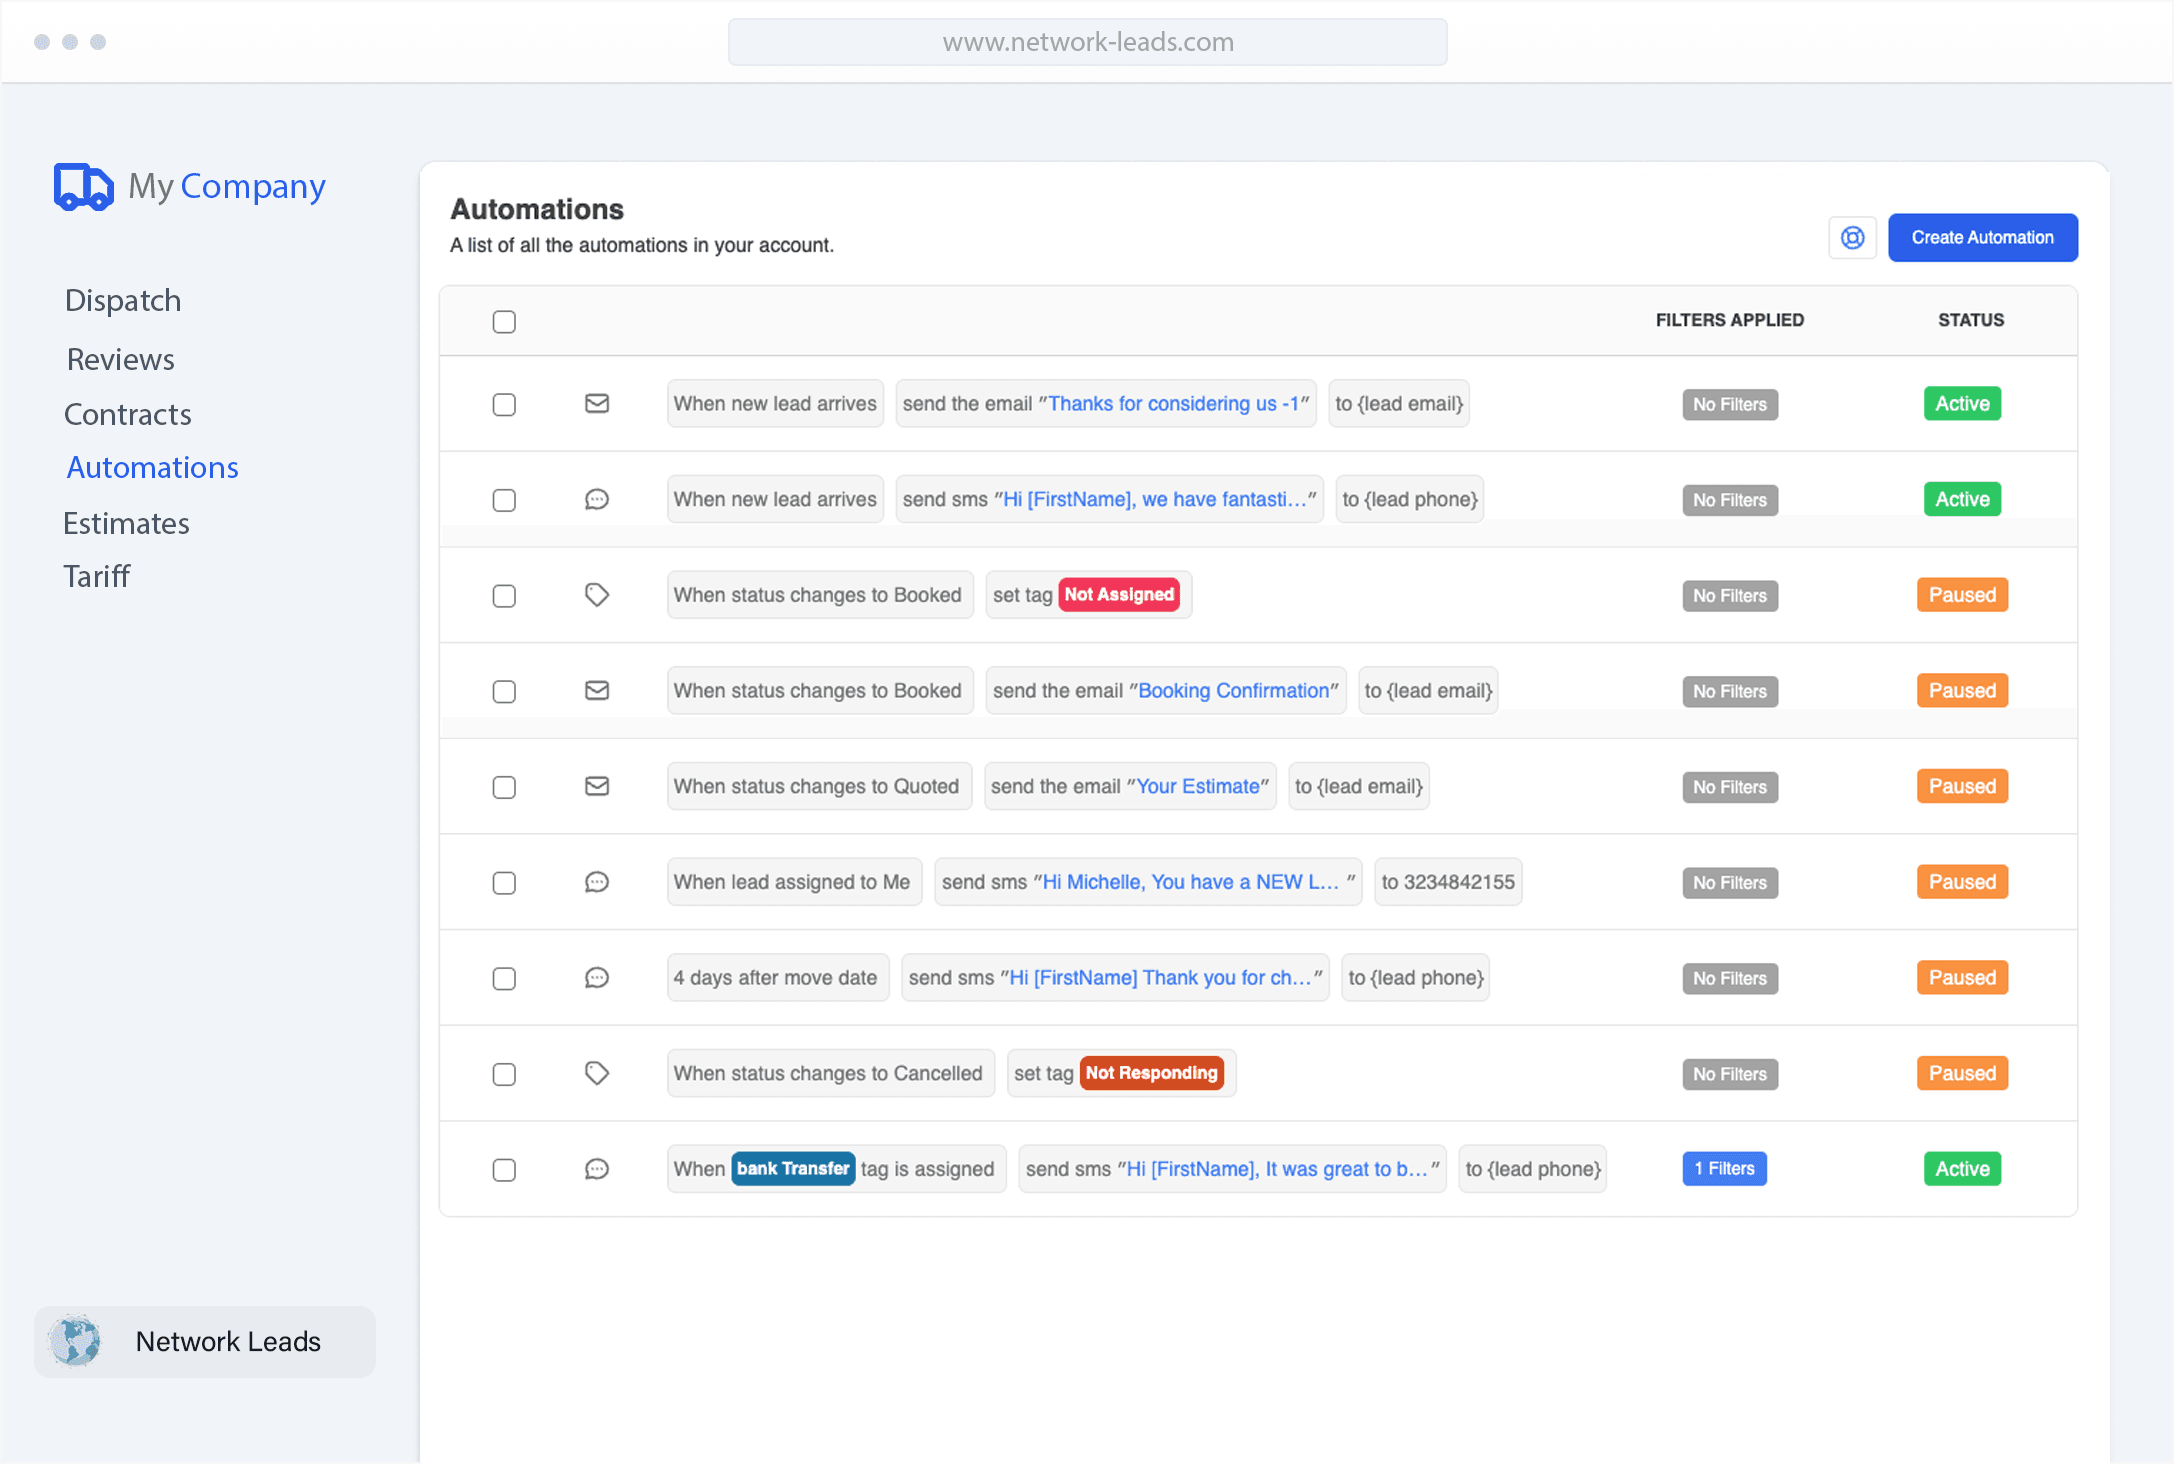Click the email icon in 'Your Estimate' row
The width and height of the screenshot is (2174, 1464).
(597, 786)
